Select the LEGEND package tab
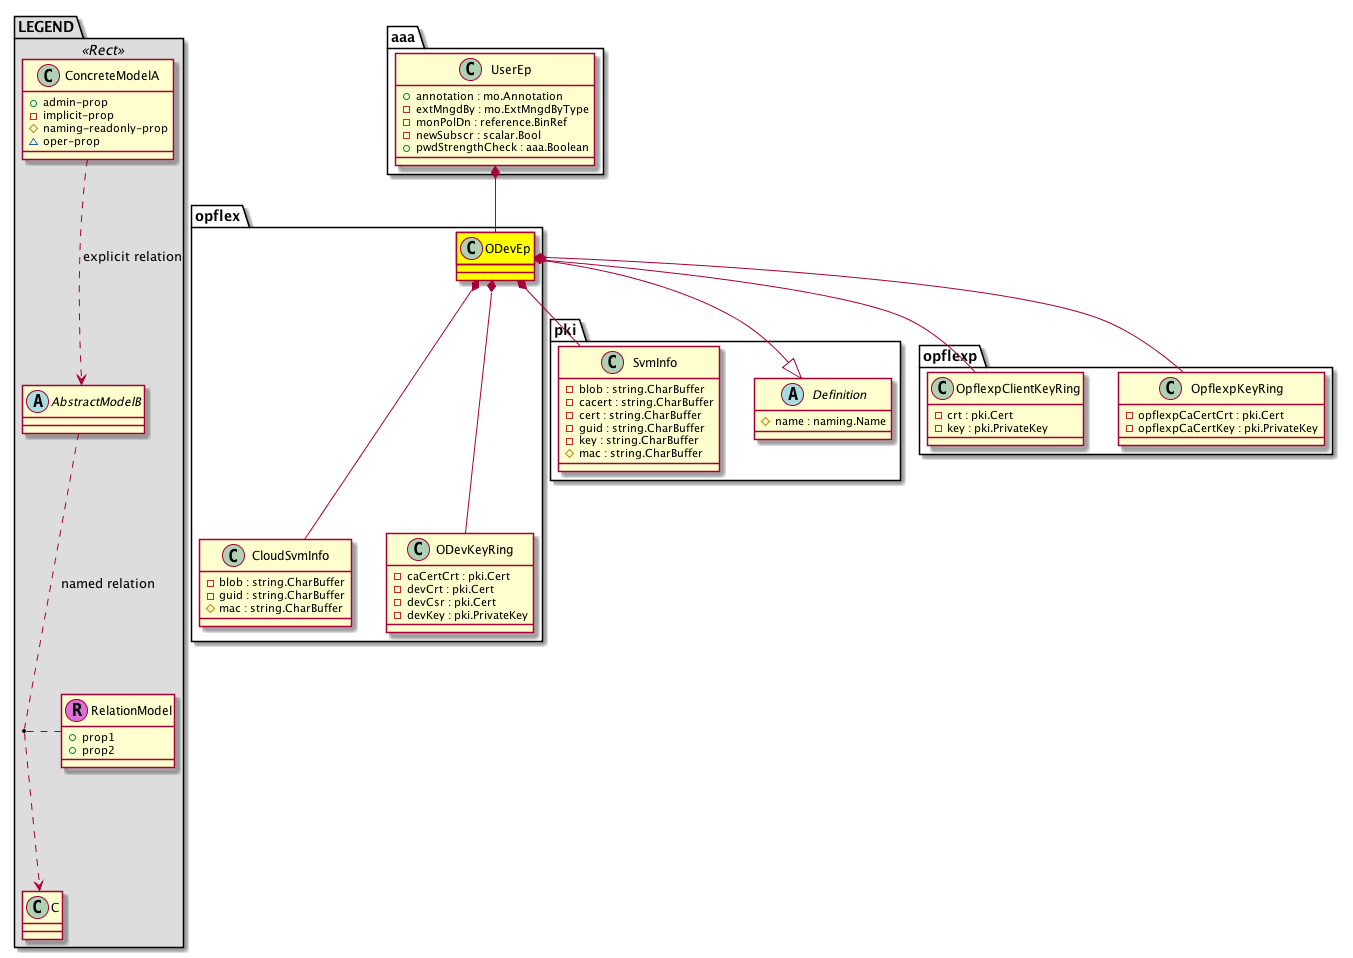 (46, 27)
